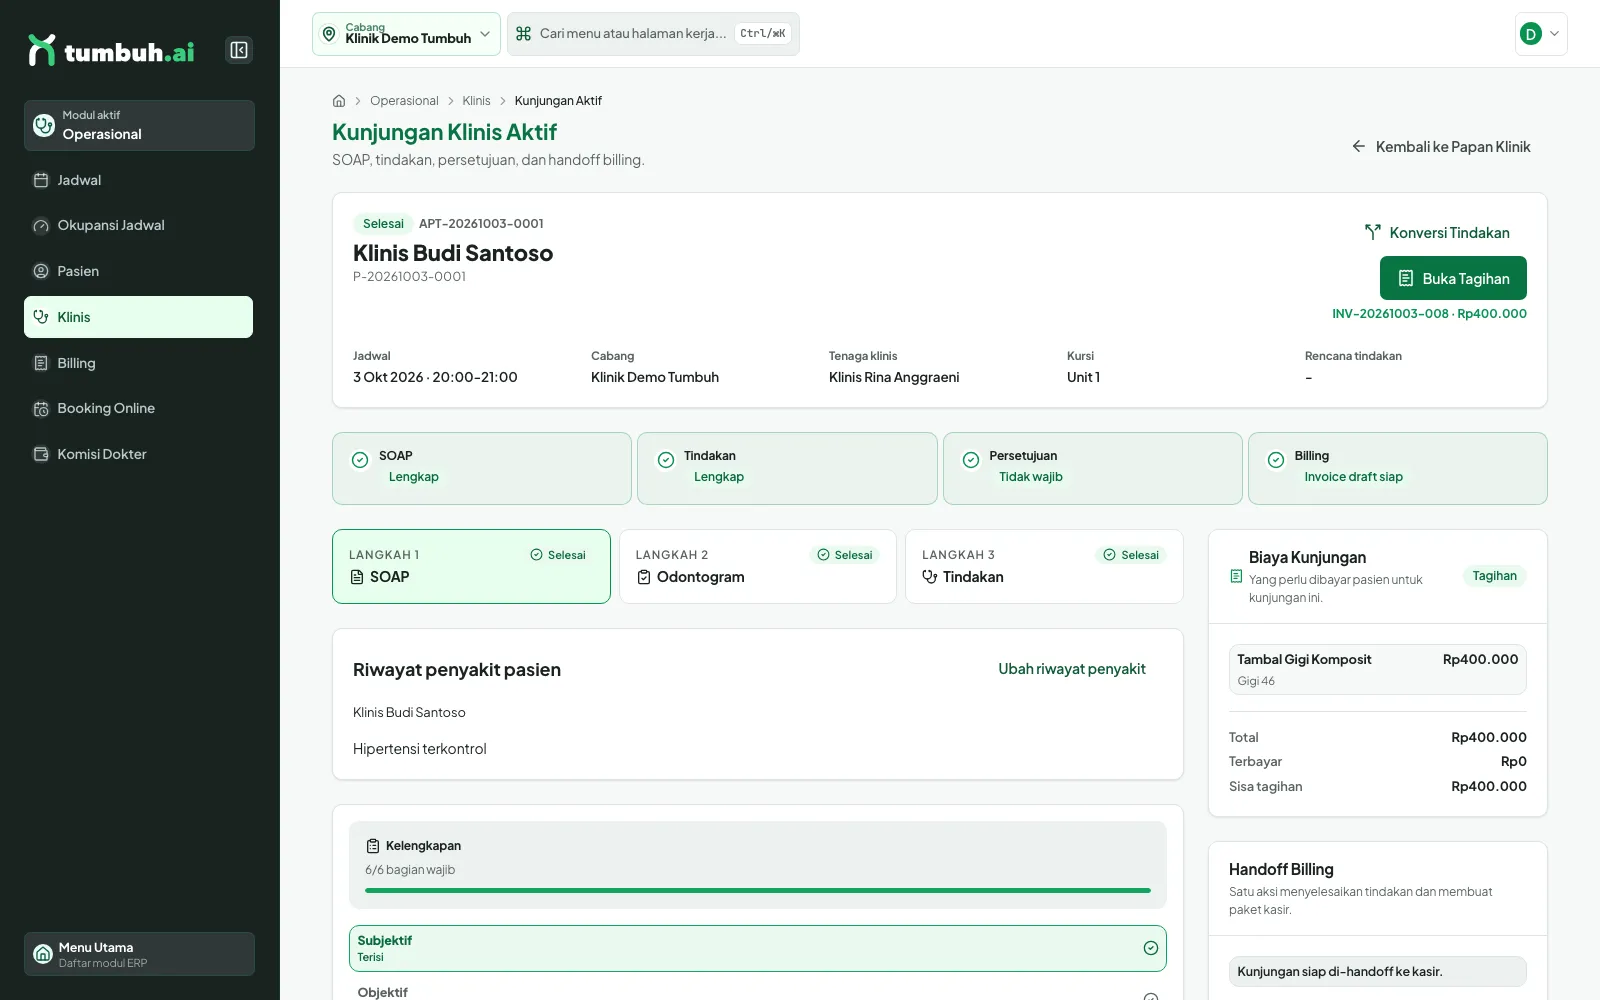Open the user avatar D dropdown

pos(1541,34)
